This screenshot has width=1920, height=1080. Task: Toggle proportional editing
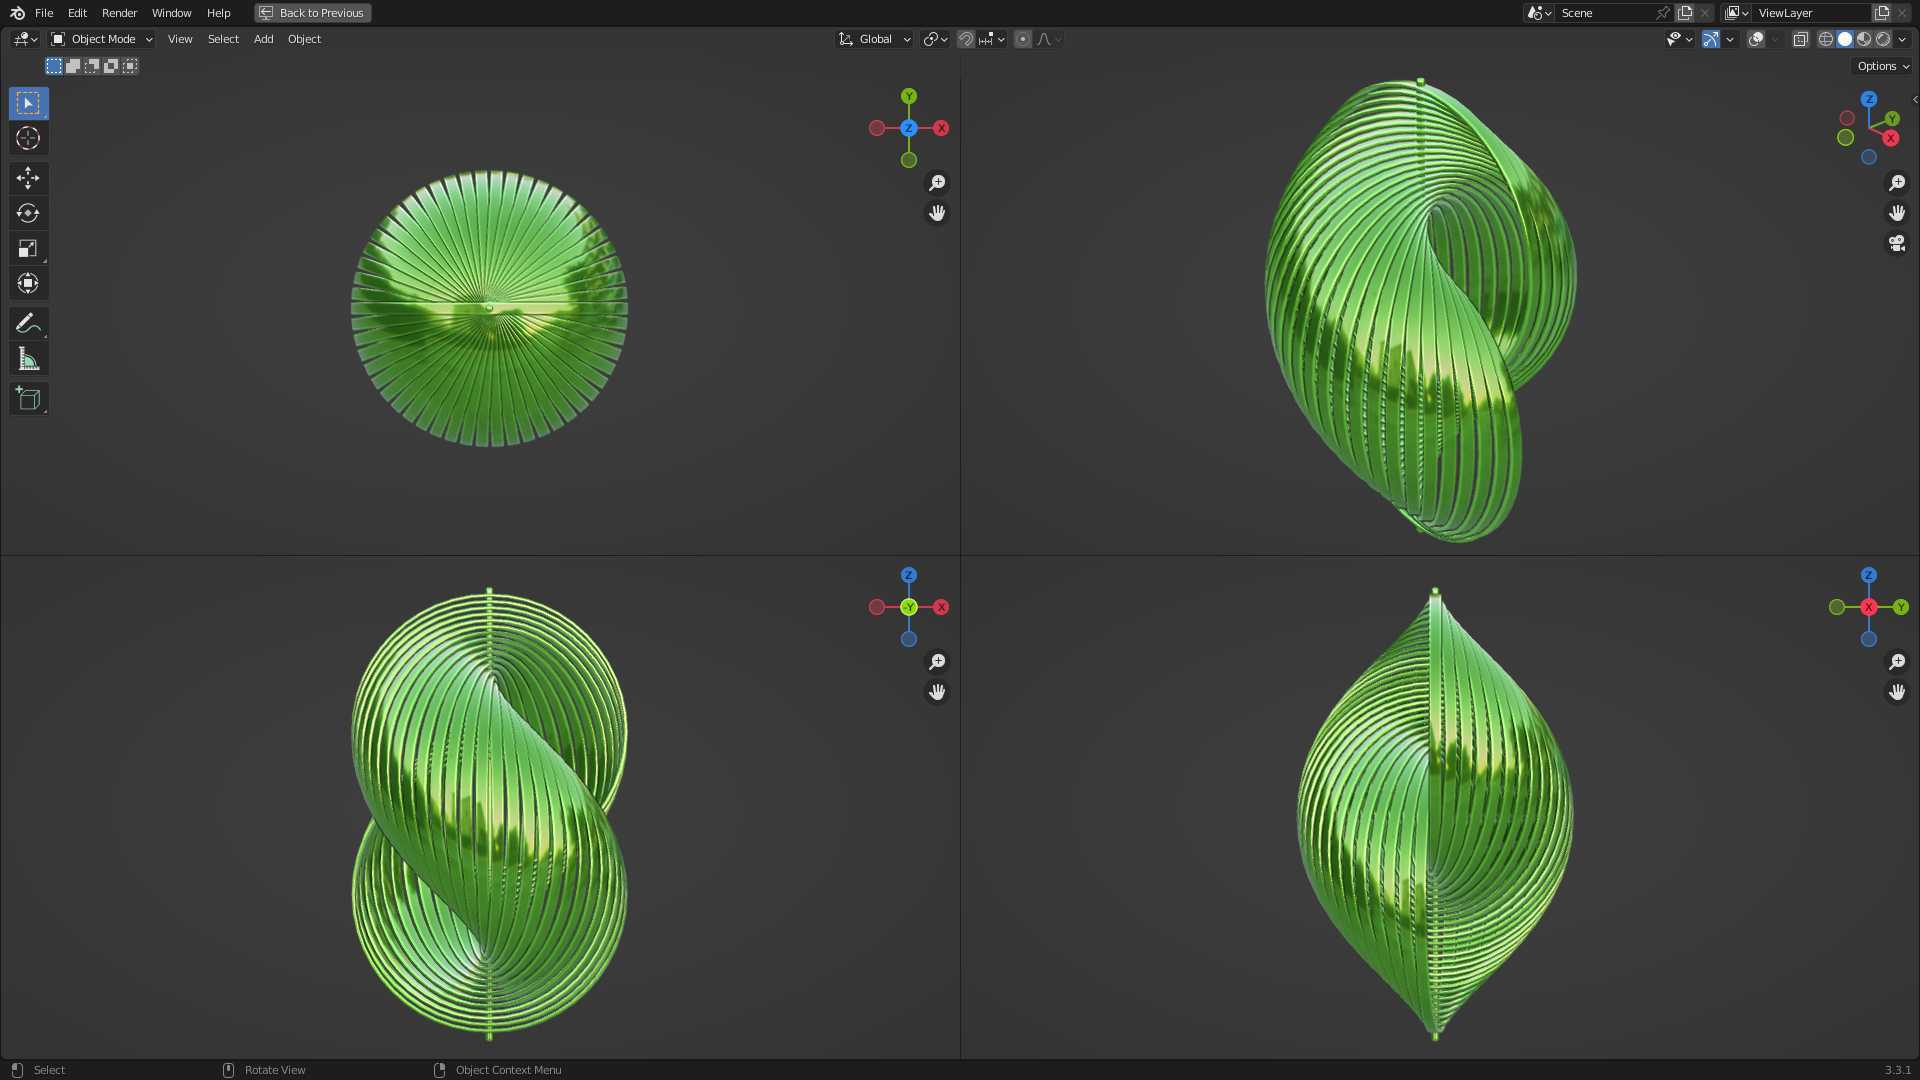pyautogui.click(x=1023, y=39)
